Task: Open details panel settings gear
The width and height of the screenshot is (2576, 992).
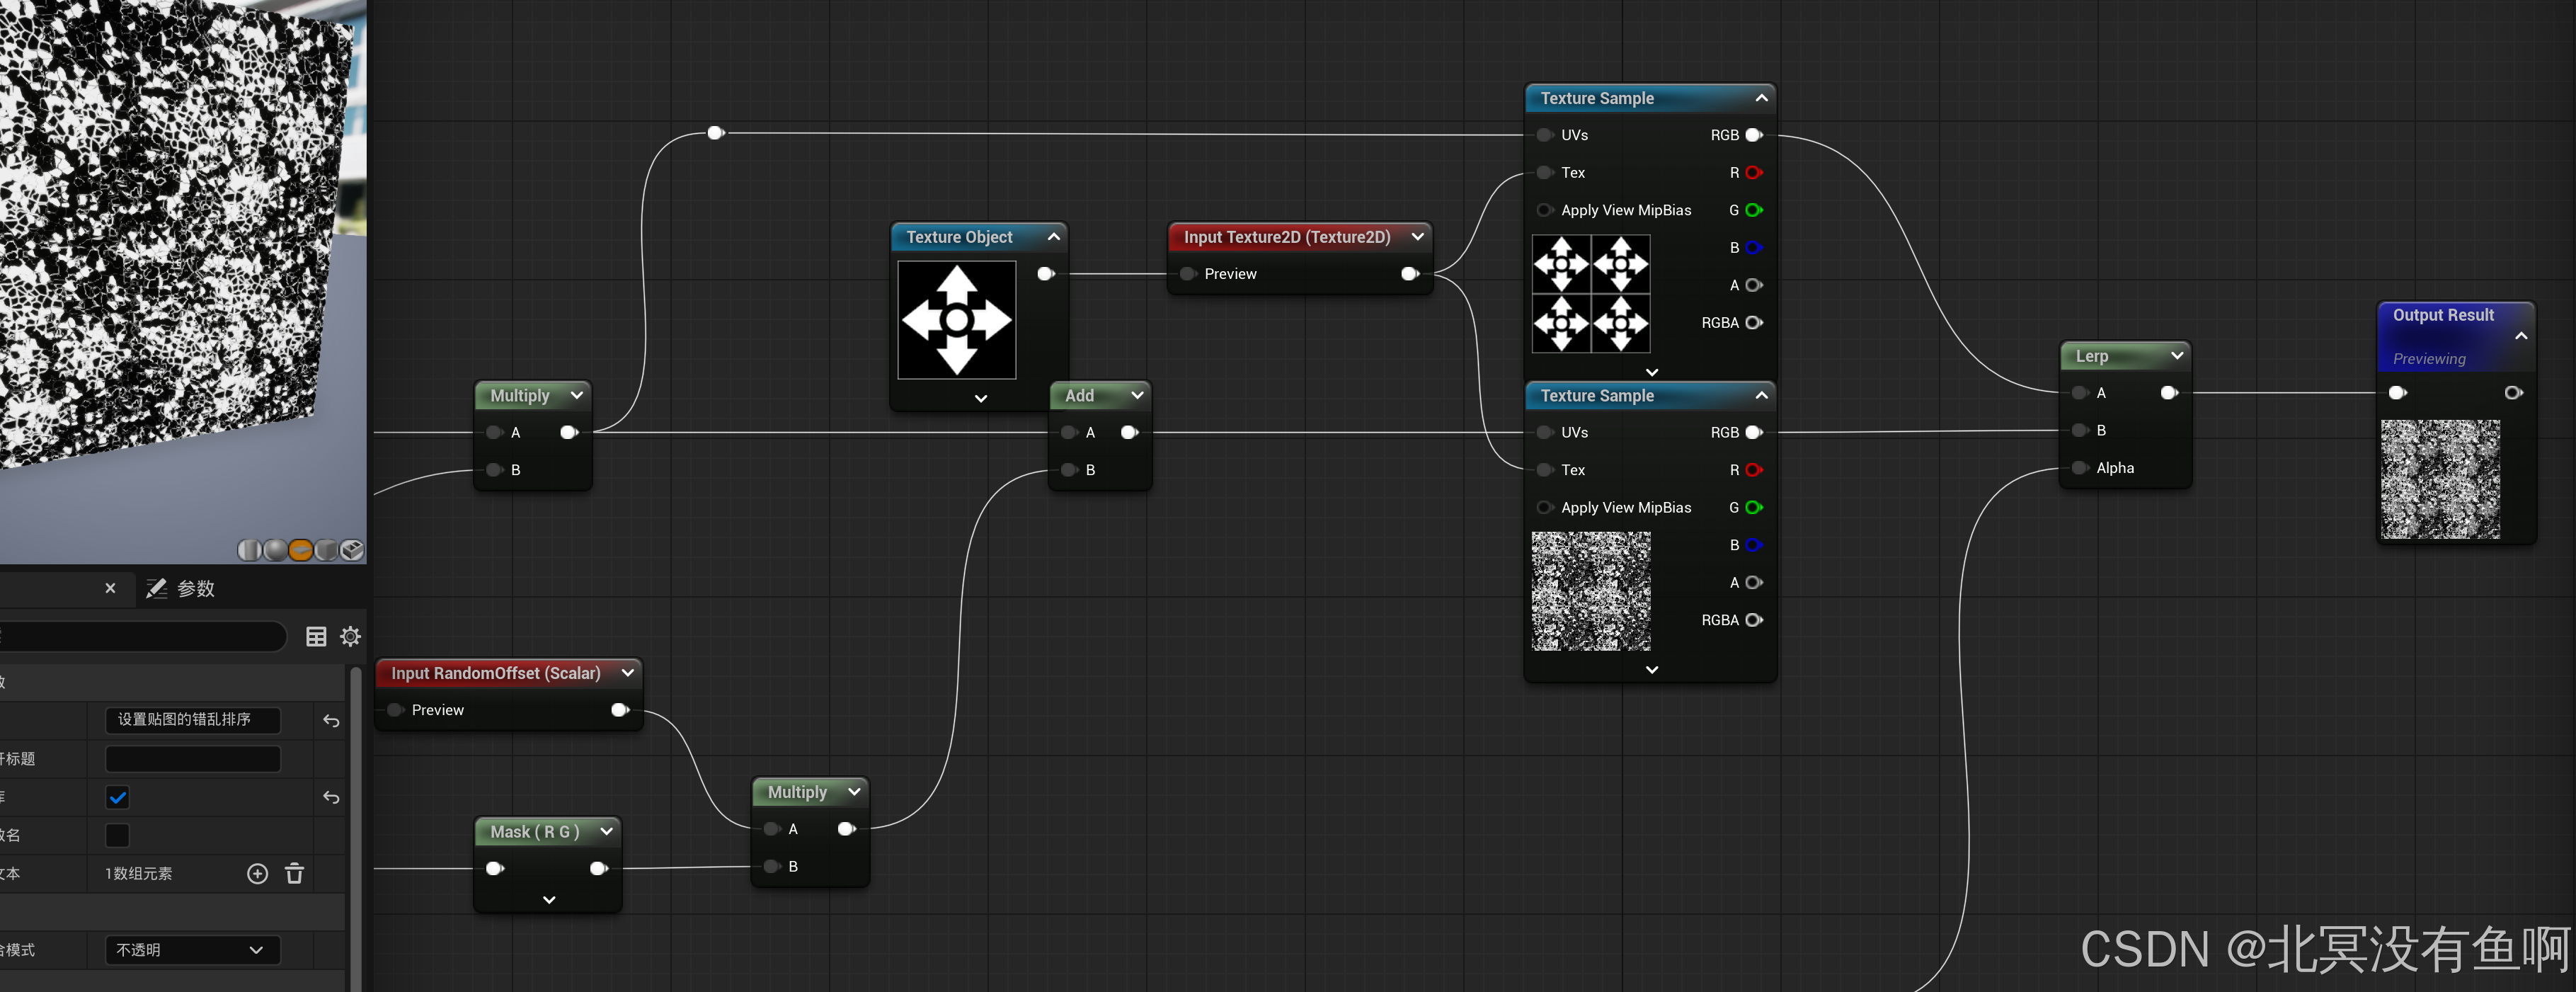Action: (x=350, y=636)
